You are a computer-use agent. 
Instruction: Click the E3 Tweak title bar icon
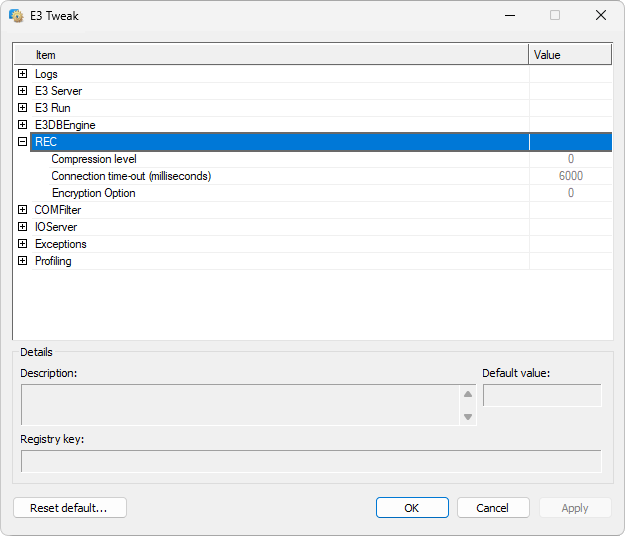click(16, 16)
